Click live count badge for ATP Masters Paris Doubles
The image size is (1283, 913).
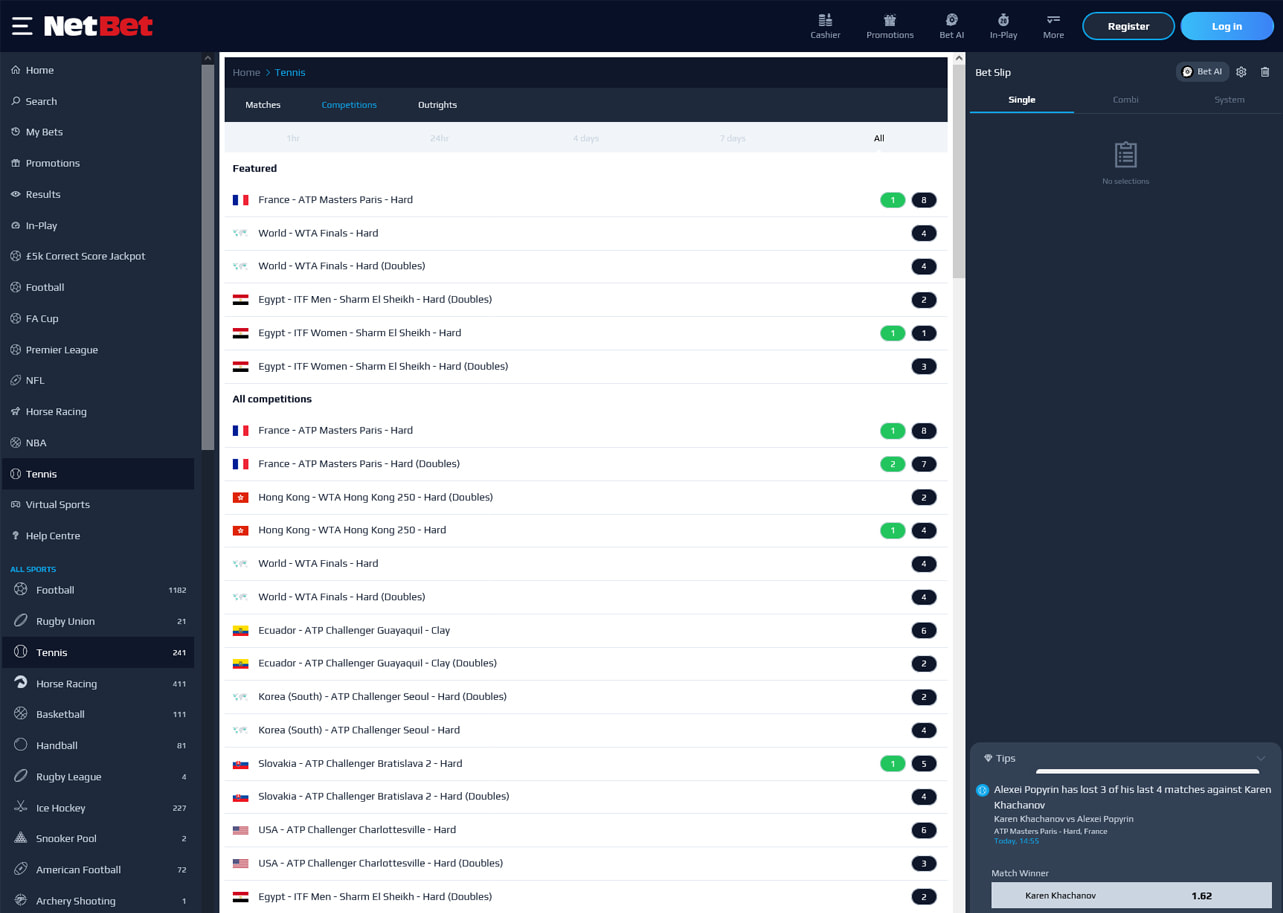click(892, 464)
